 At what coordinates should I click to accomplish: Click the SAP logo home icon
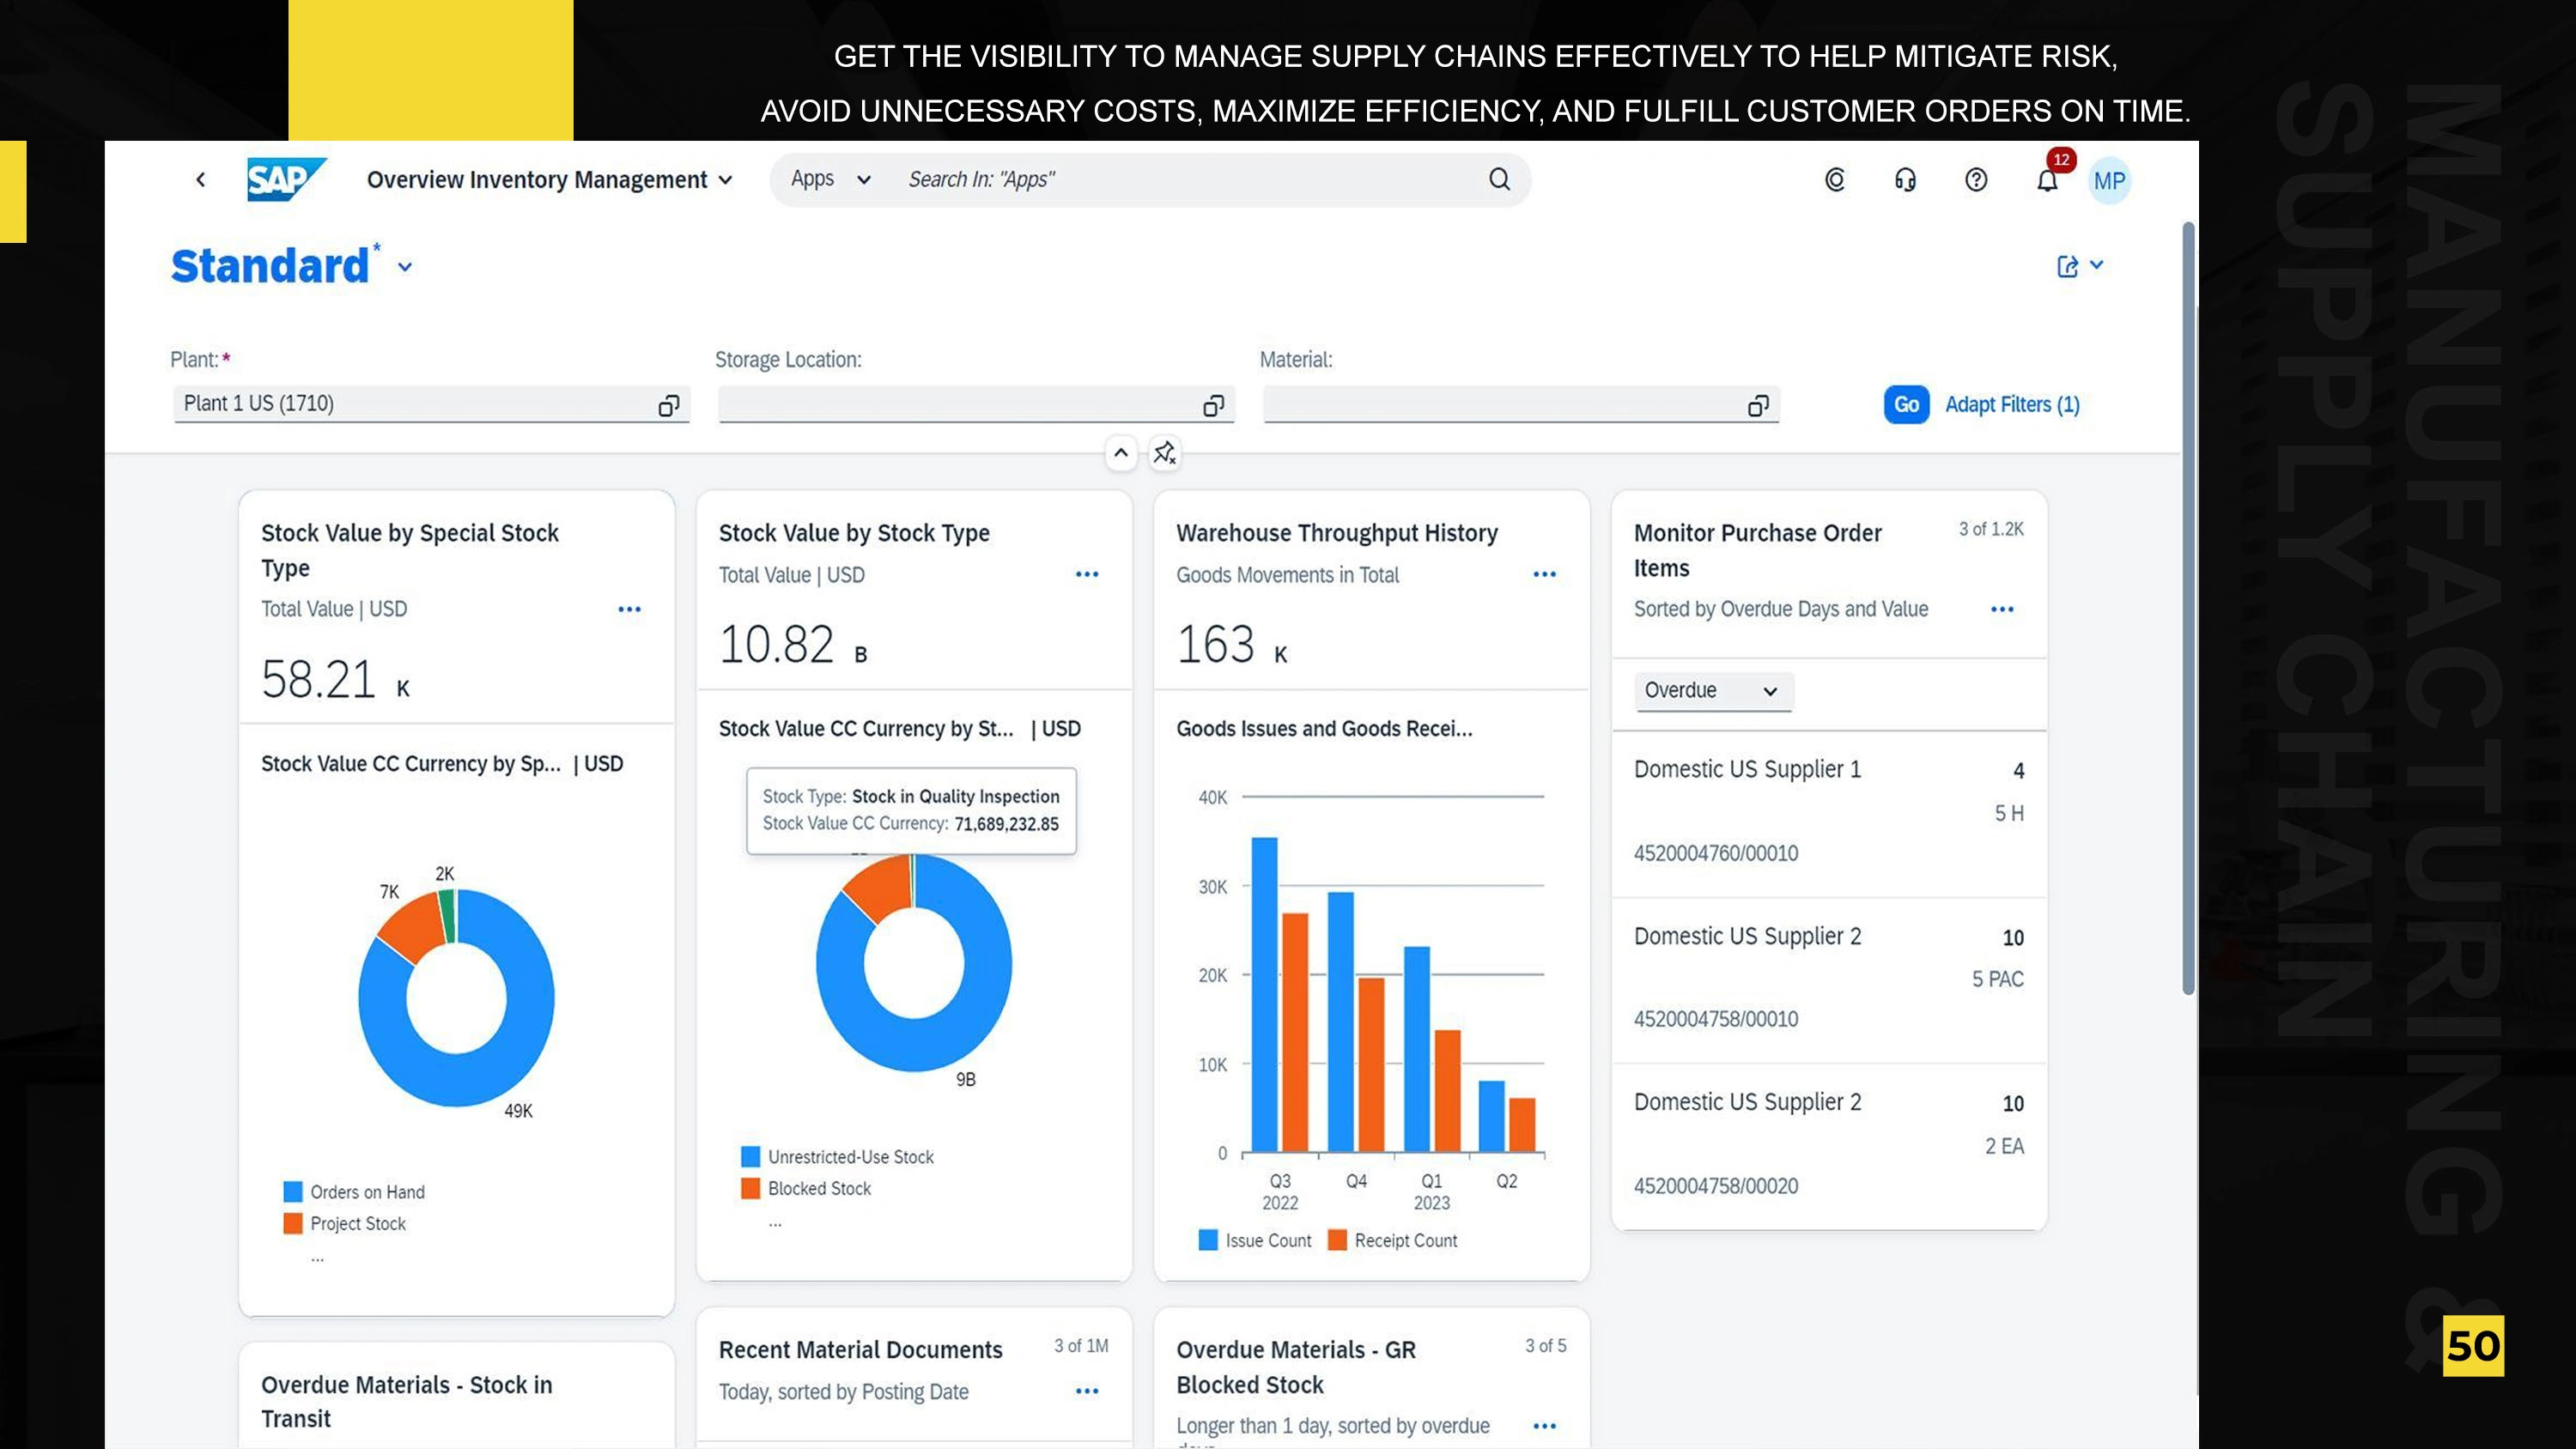(285, 180)
